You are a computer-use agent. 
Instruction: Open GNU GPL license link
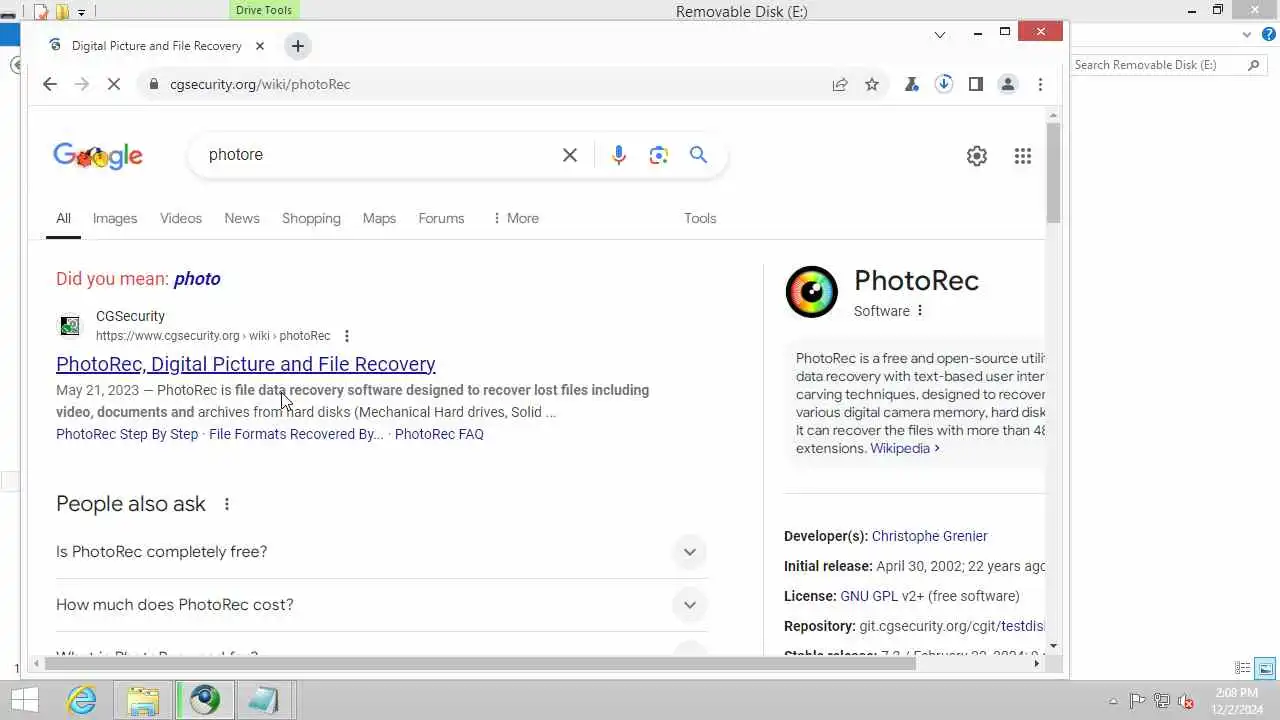click(869, 596)
